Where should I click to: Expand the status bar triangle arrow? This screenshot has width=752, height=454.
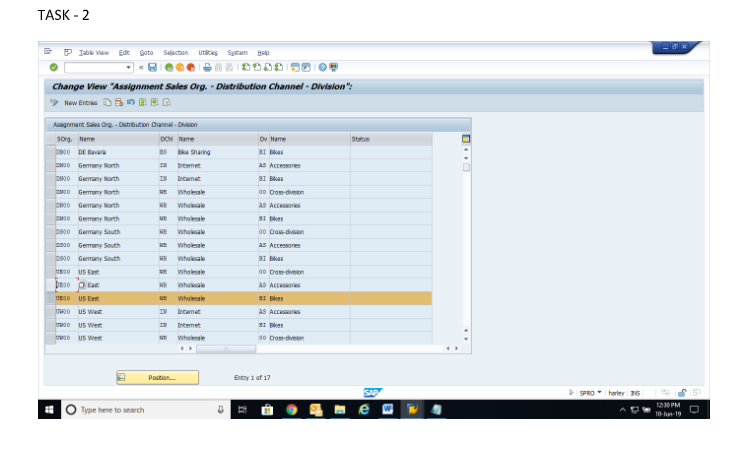571,393
